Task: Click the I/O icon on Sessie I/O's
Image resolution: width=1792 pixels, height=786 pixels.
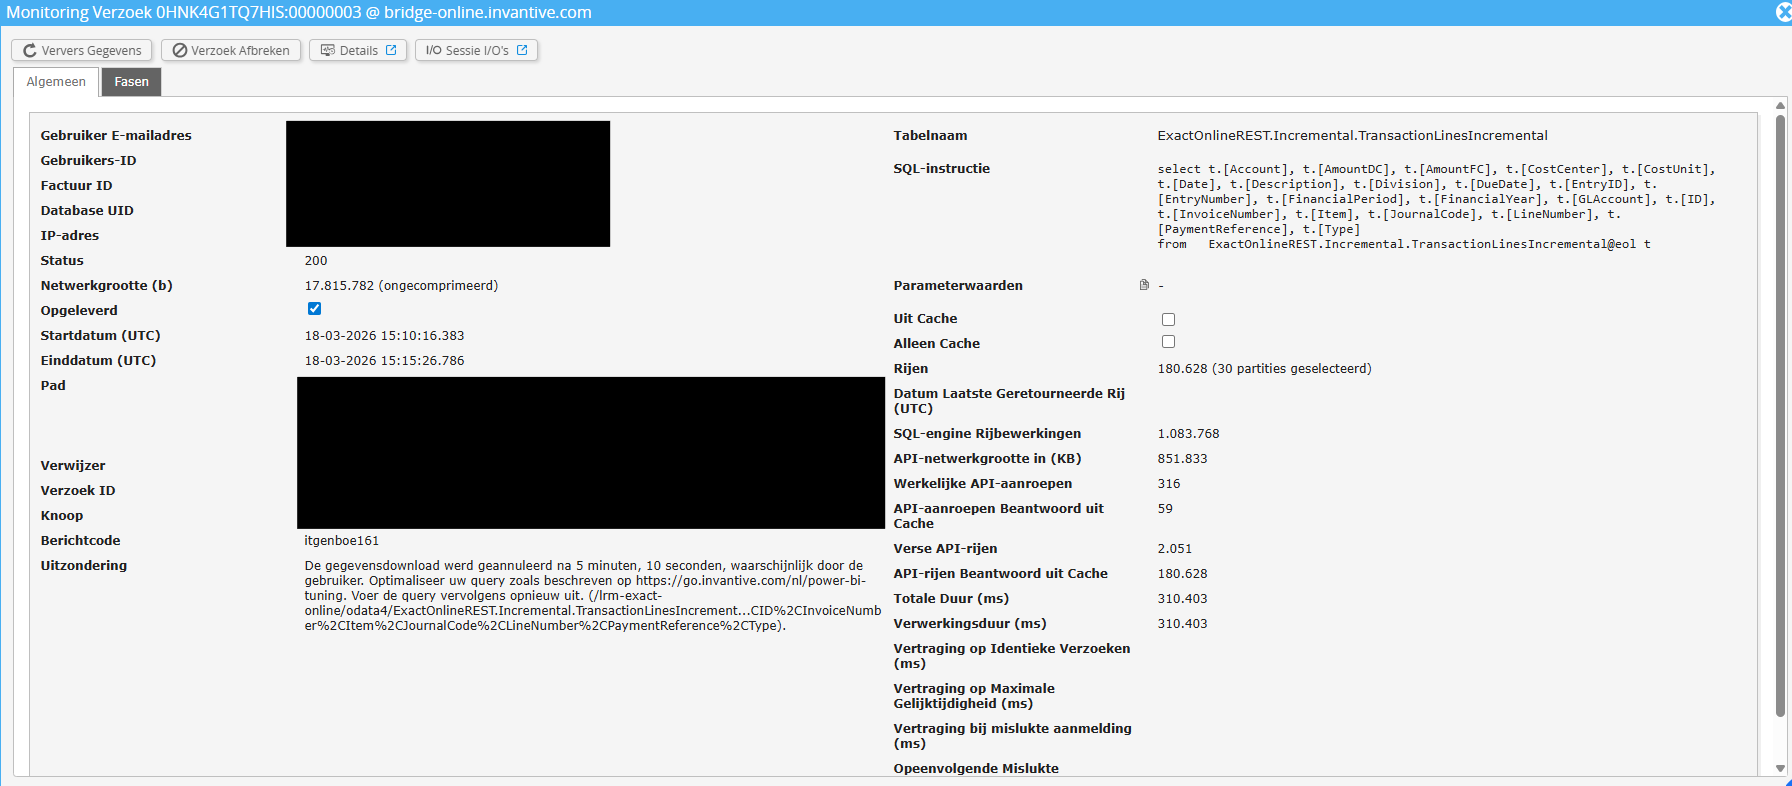Action: [433, 51]
